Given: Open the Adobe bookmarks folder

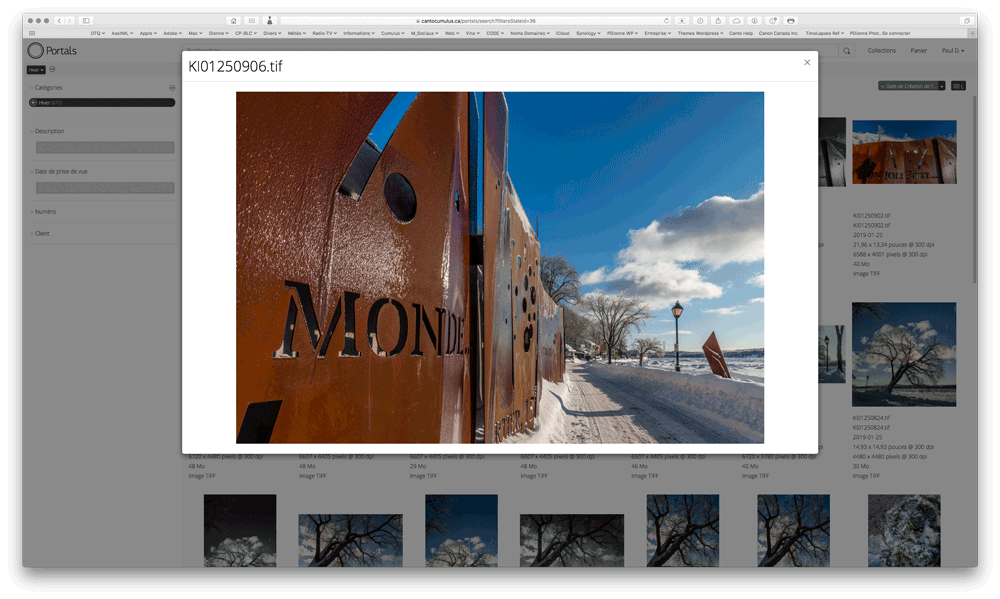Looking at the screenshot, I should point(172,33).
